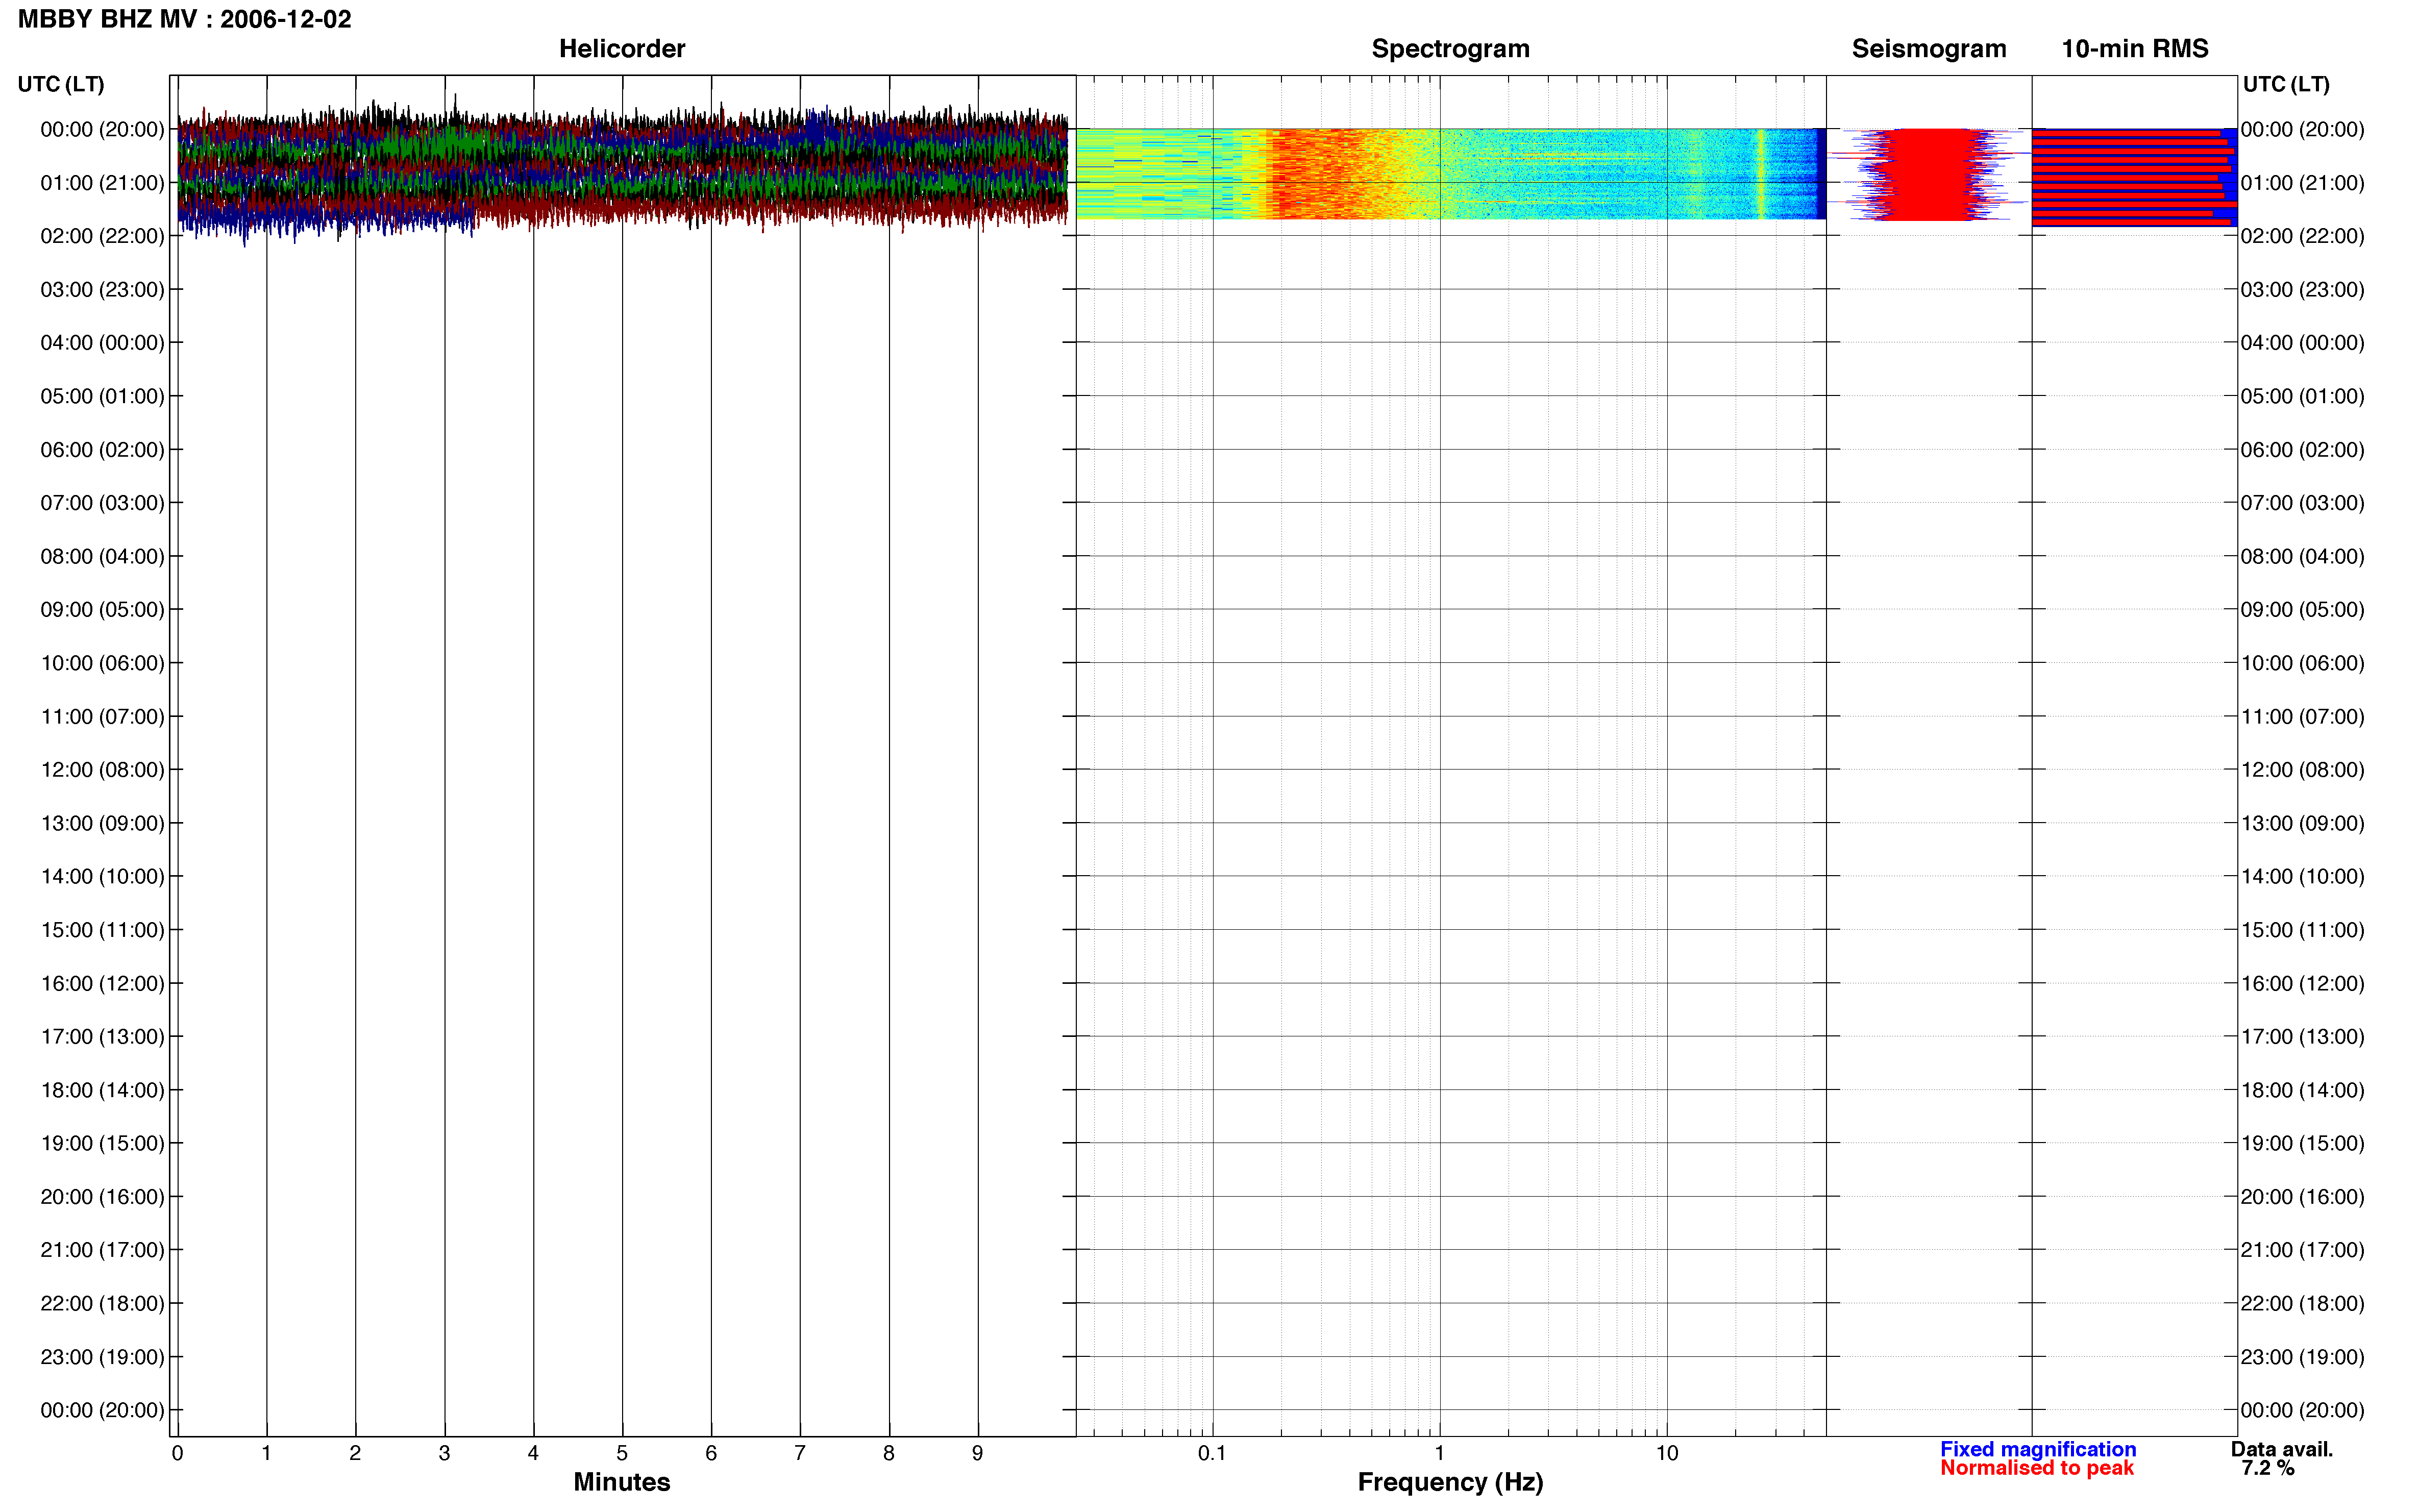Click the left '02:00 (22:00)' time label
This screenshot has height=1512, width=2419.
click(x=102, y=236)
